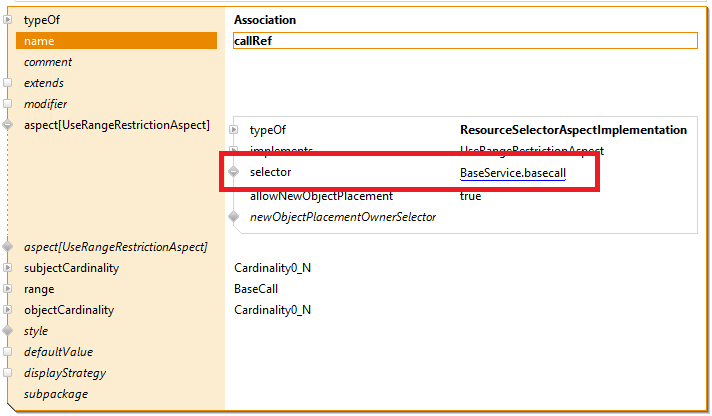Select the BaseCall range value

(256, 289)
